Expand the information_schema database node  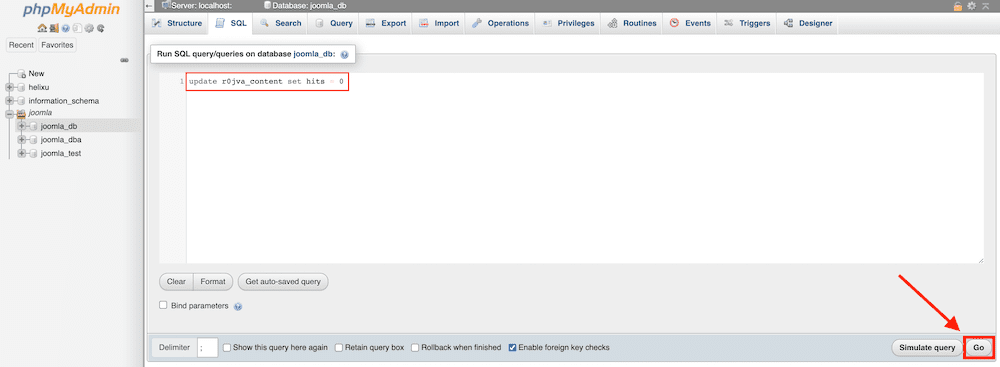pyautogui.click(x=10, y=101)
